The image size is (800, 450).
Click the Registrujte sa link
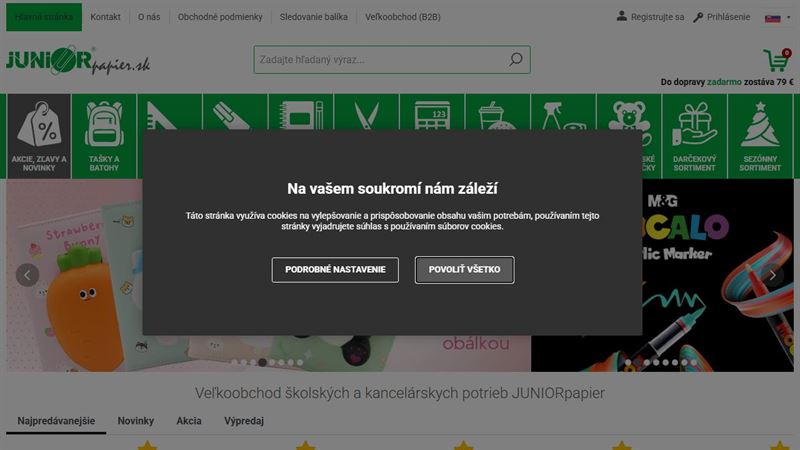tap(657, 17)
